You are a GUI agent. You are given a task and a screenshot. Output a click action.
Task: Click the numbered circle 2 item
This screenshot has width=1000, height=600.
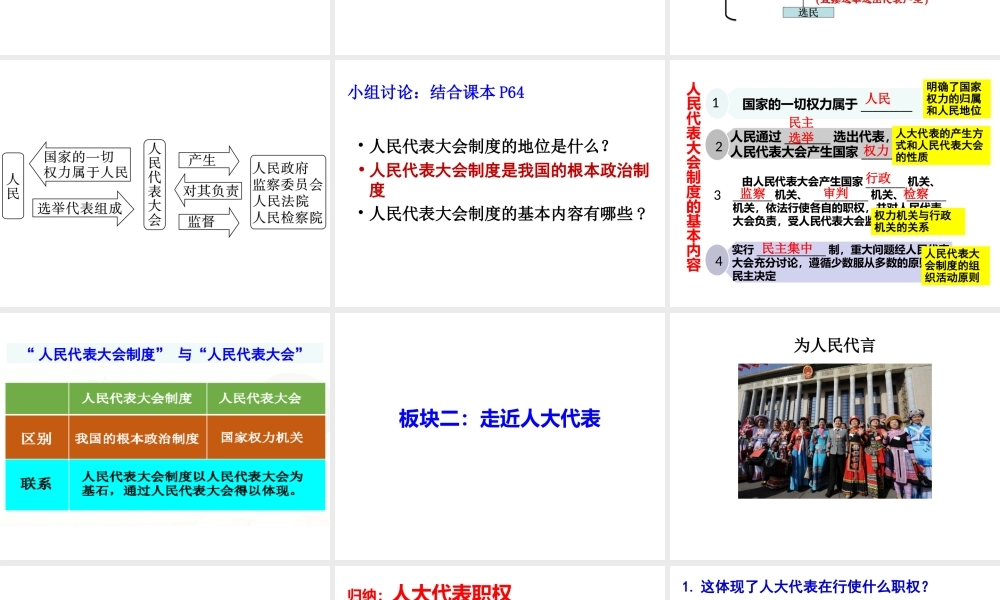[x=719, y=146]
